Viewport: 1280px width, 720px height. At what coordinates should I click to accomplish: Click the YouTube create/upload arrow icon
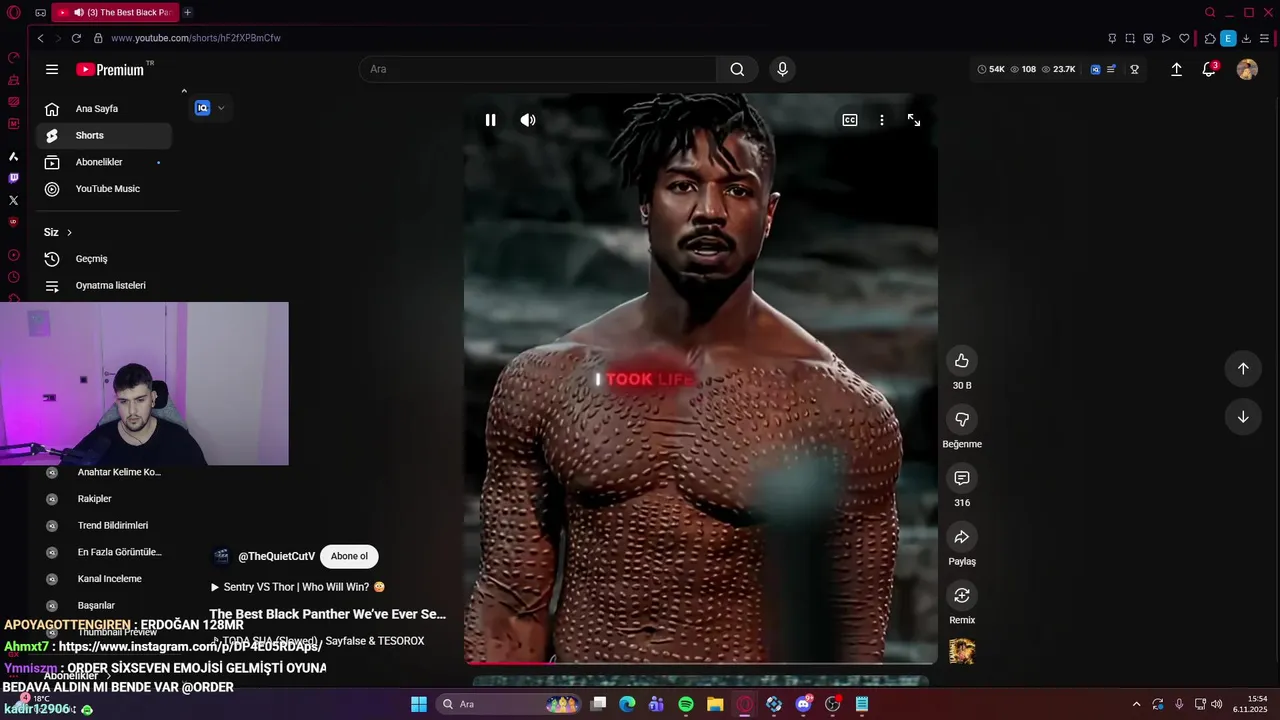coord(1176,69)
